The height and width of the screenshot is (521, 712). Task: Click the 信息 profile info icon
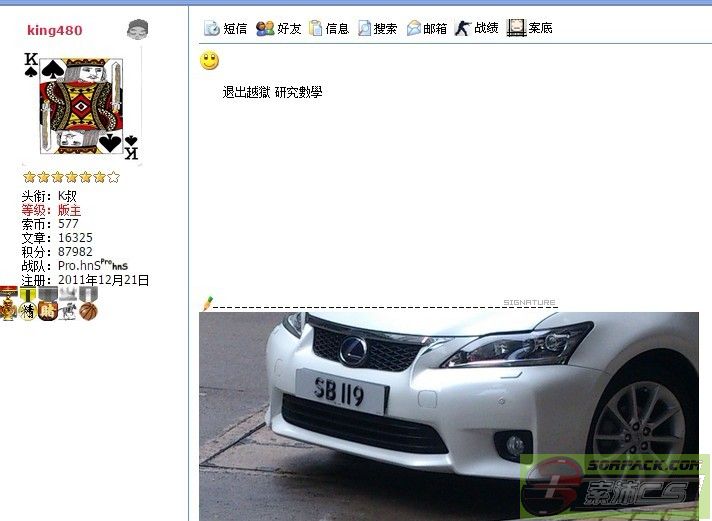click(316, 28)
